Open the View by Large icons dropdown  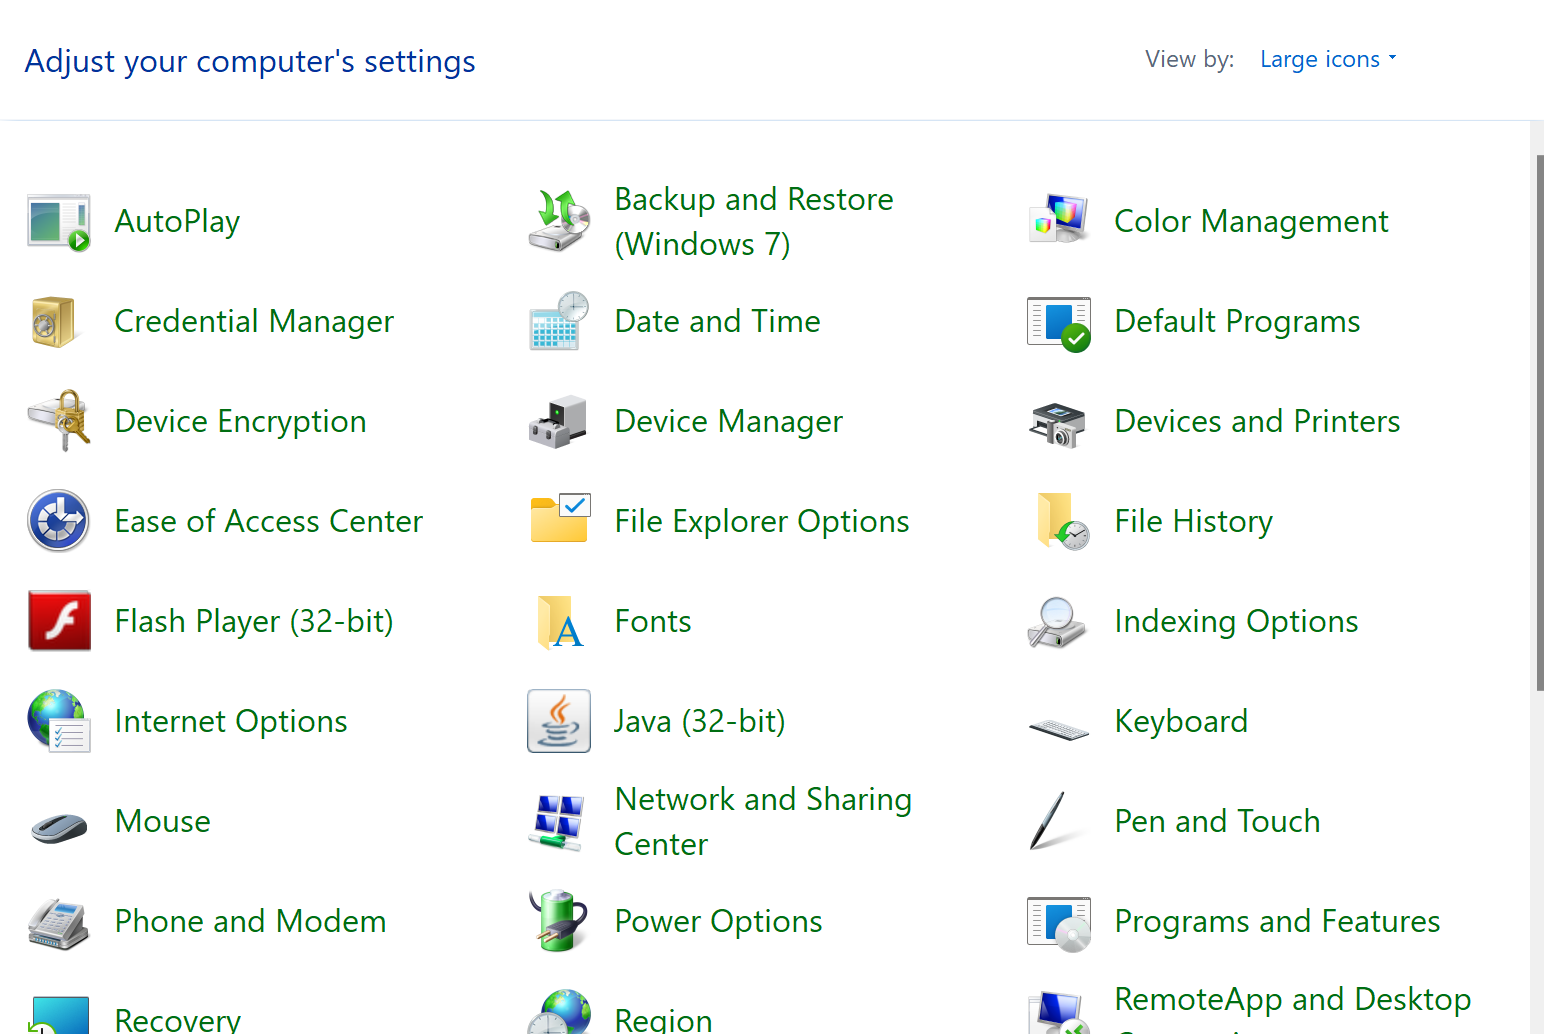click(x=1328, y=60)
